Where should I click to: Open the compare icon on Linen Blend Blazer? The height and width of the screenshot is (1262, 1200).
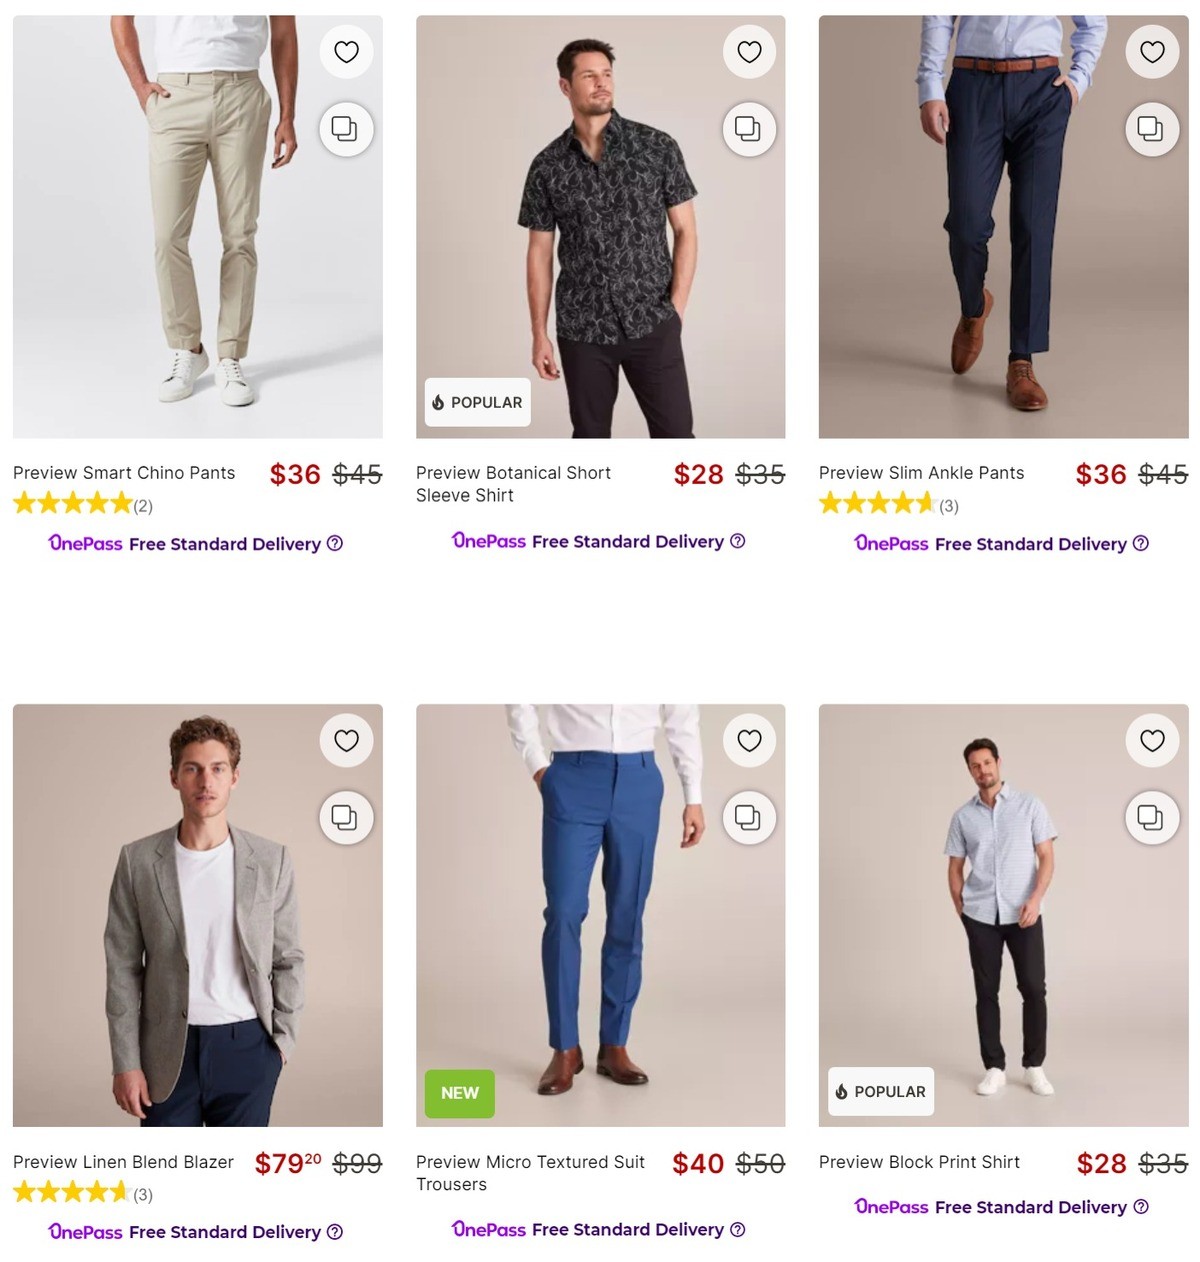click(346, 818)
